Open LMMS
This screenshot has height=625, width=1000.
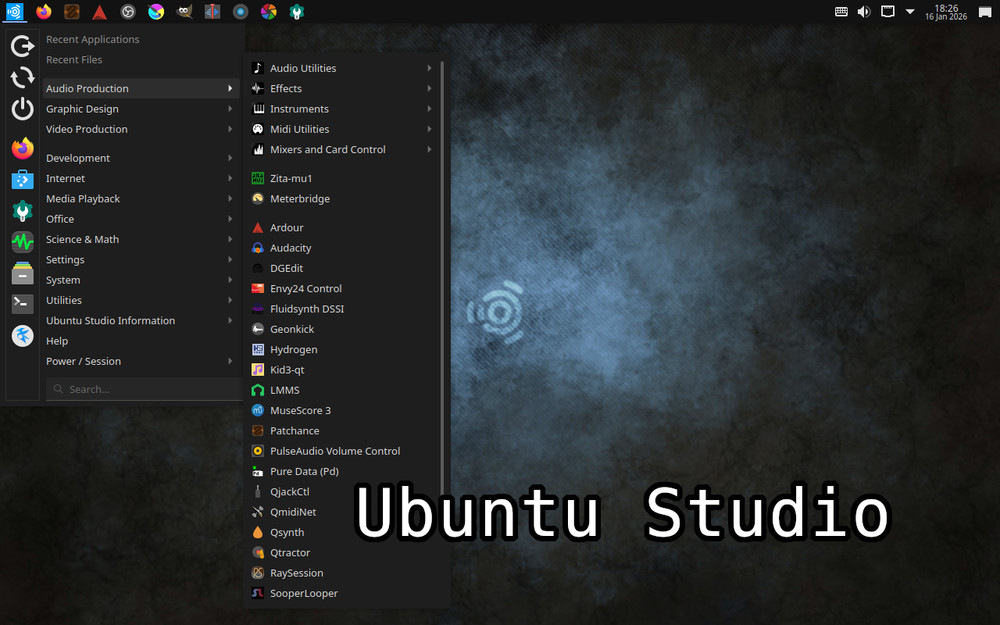tap(283, 389)
